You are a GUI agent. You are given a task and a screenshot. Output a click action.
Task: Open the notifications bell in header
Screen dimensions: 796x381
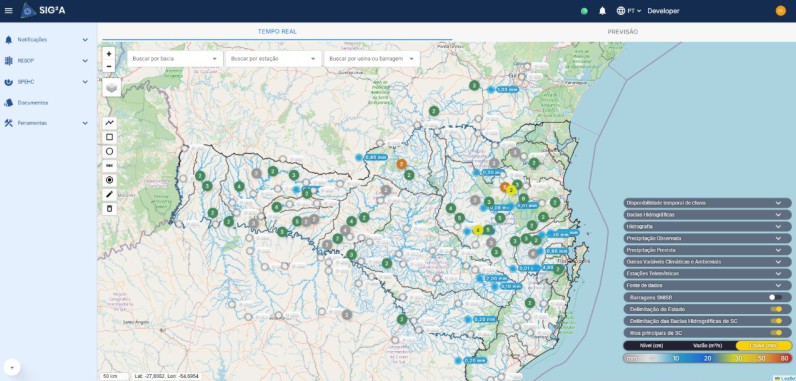[603, 11]
